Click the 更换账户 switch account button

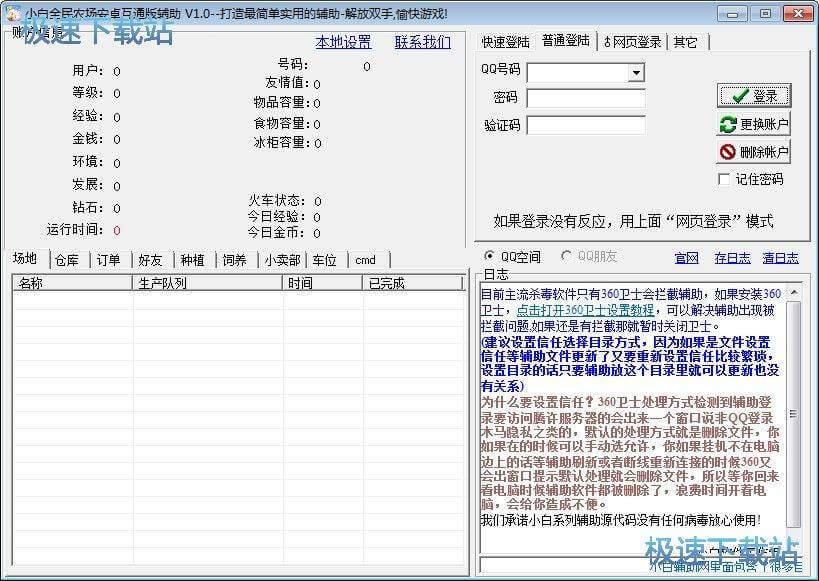tap(753, 125)
